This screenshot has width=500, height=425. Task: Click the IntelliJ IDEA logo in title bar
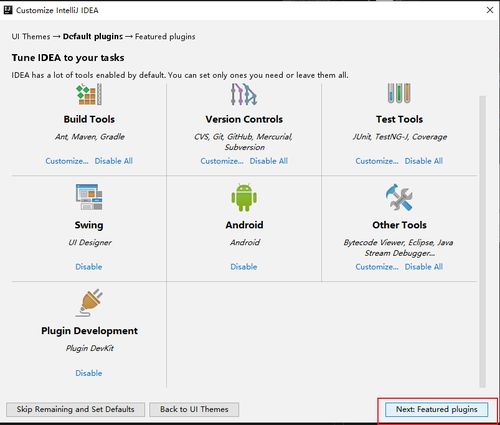(8, 10)
